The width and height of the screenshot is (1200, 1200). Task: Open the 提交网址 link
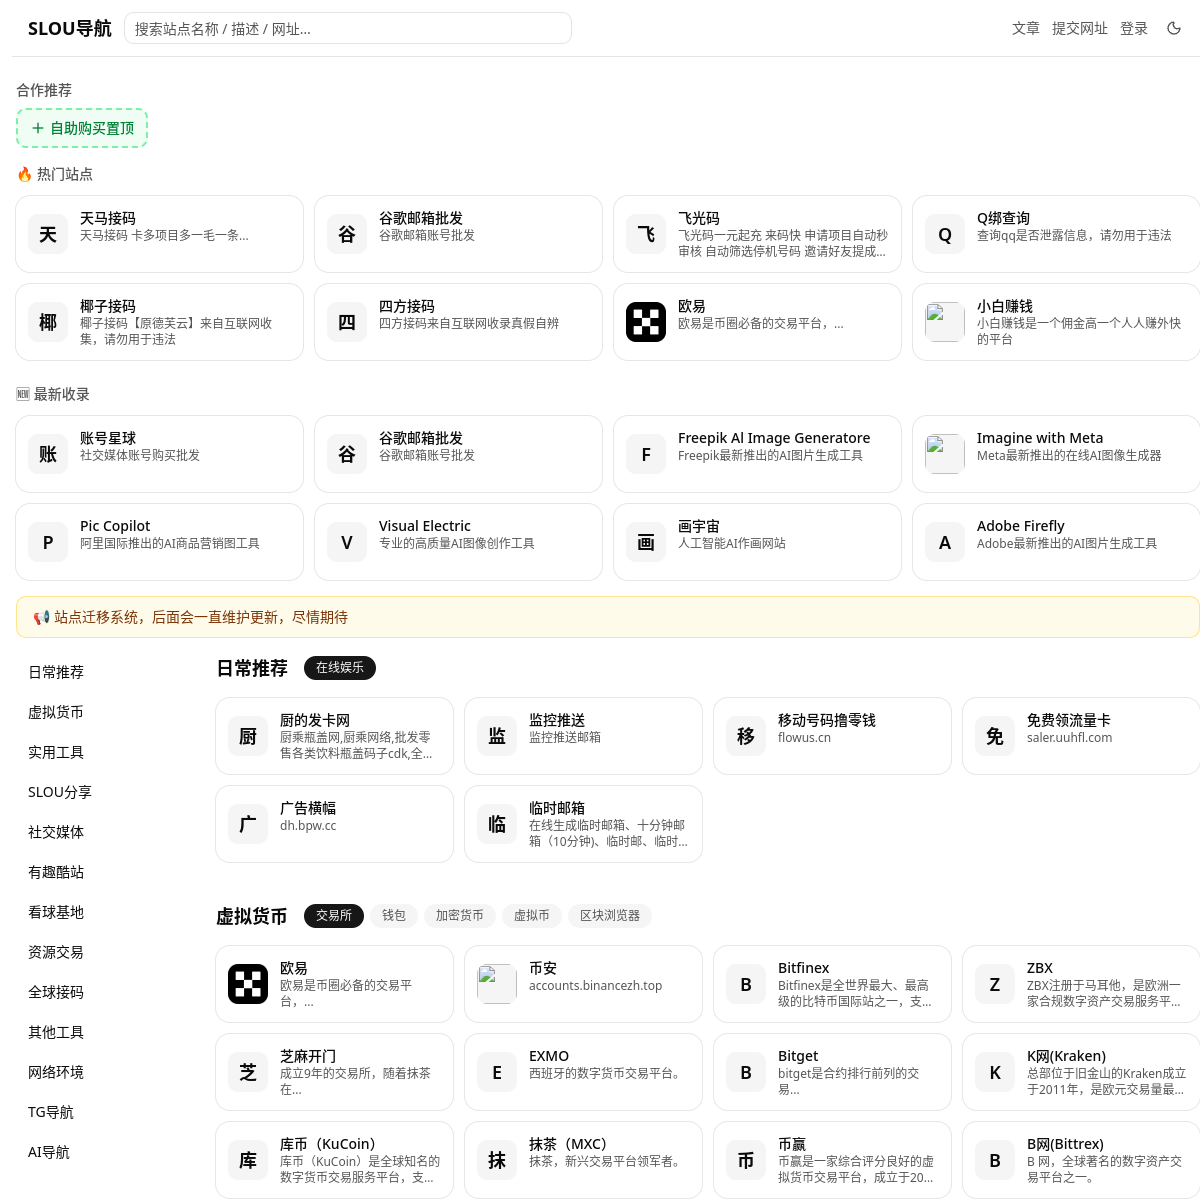coord(1080,28)
